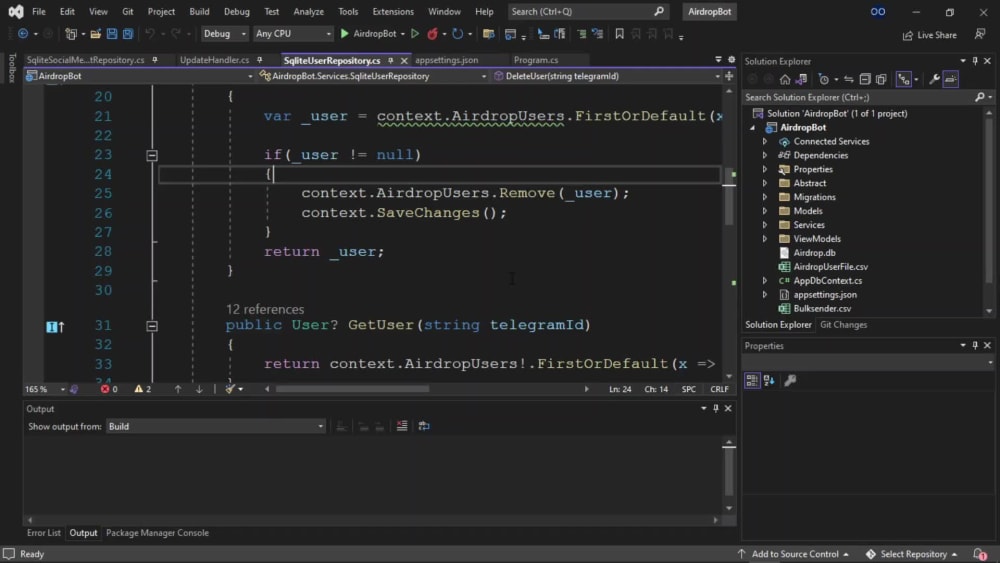
Task: Click Clear All icon in Output panel
Action: [402, 426]
